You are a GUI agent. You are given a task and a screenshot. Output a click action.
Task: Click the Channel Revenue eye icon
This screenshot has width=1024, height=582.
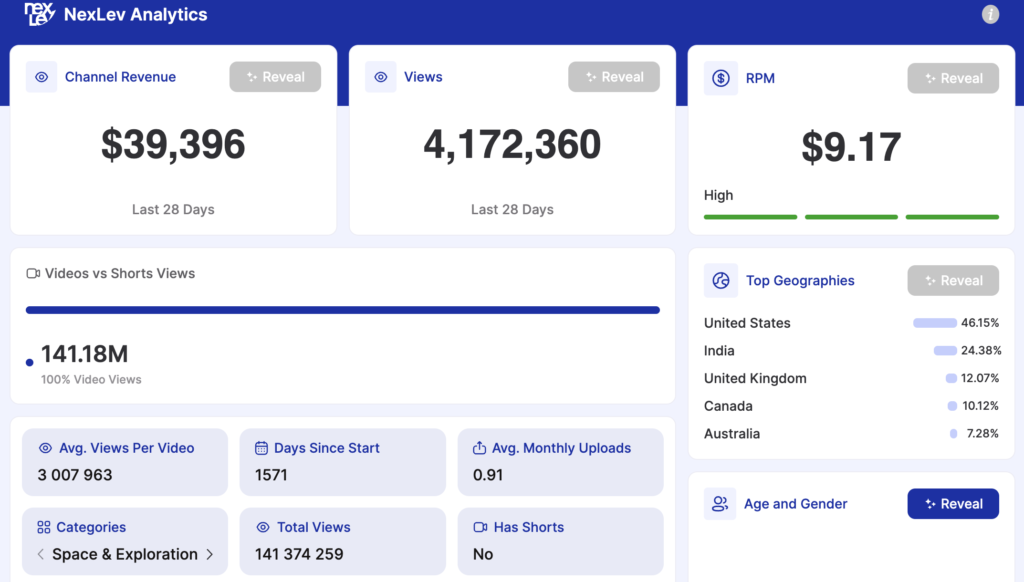pos(41,77)
